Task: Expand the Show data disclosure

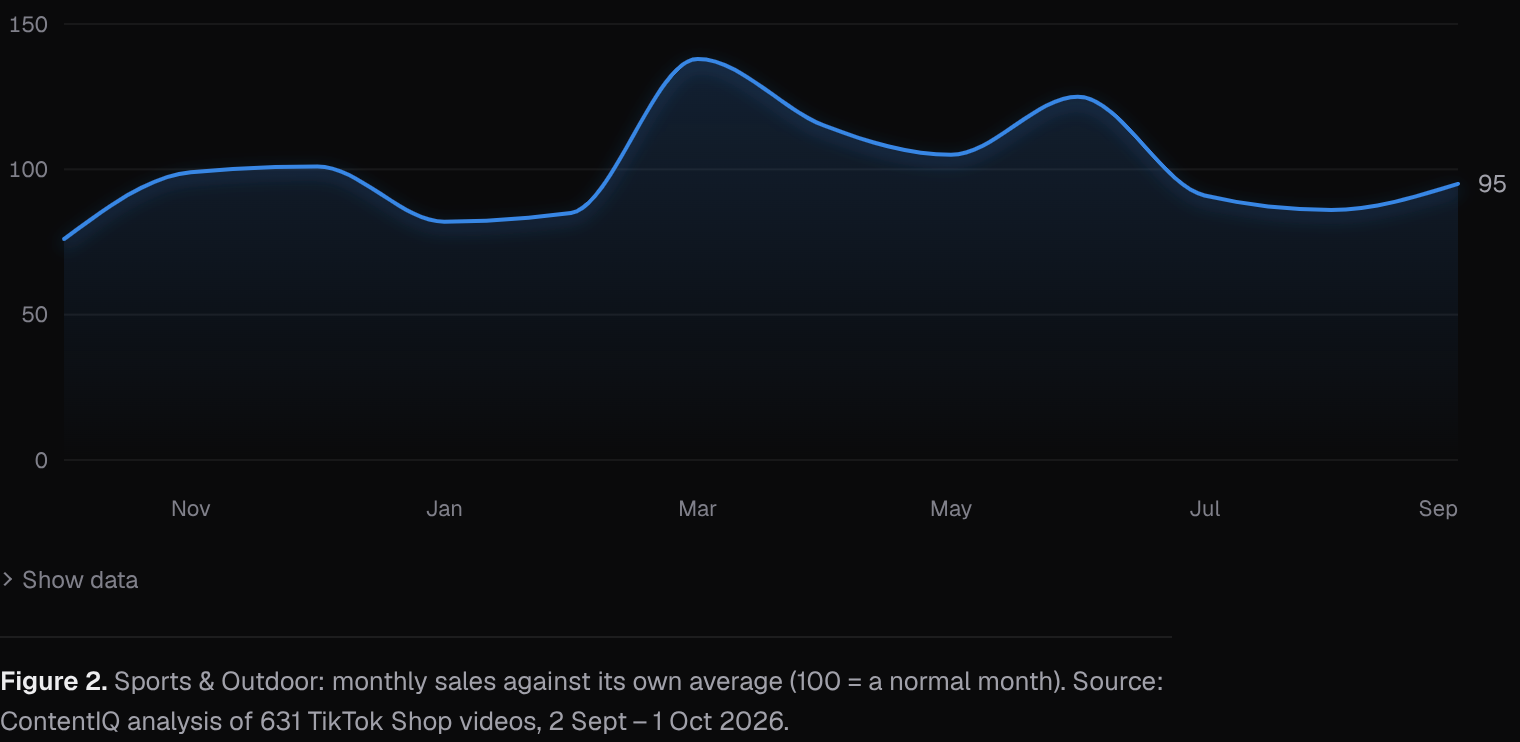Action: click(x=70, y=580)
